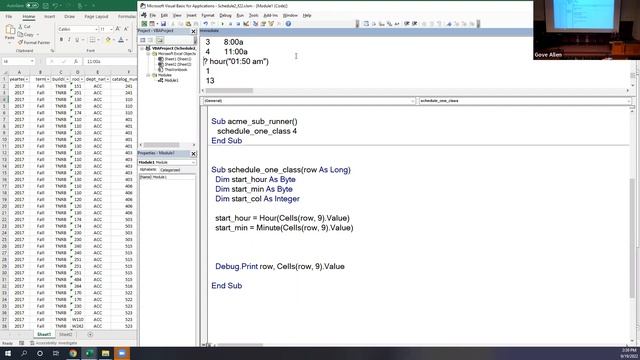This screenshot has height=360, width=640.
Task: Click the Reset (stop) icon in VBA toolbar
Action: click(x=238, y=24)
